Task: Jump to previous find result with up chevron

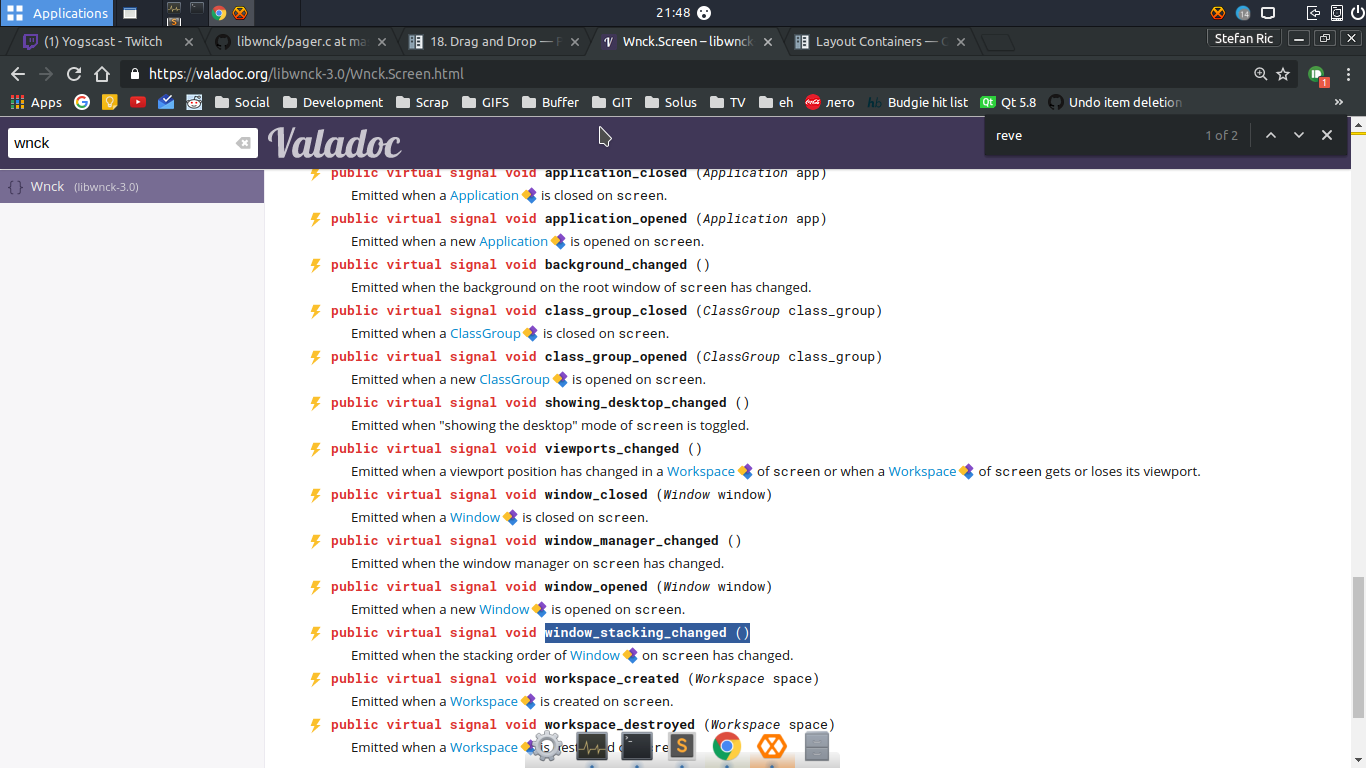Action: (1271, 135)
